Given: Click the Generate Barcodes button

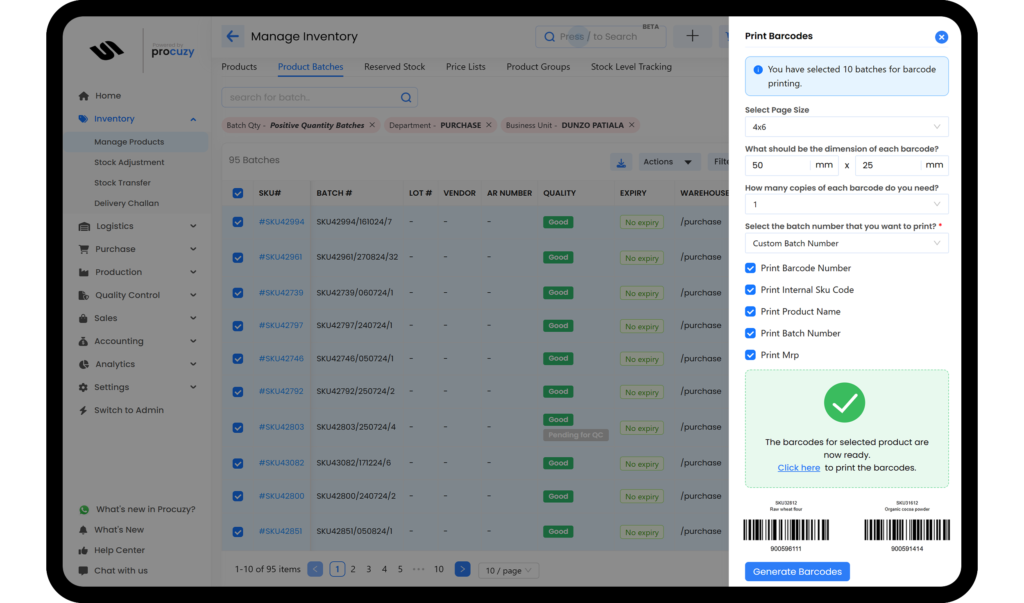Looking at the screenshot, I should (x=797, y=571).
